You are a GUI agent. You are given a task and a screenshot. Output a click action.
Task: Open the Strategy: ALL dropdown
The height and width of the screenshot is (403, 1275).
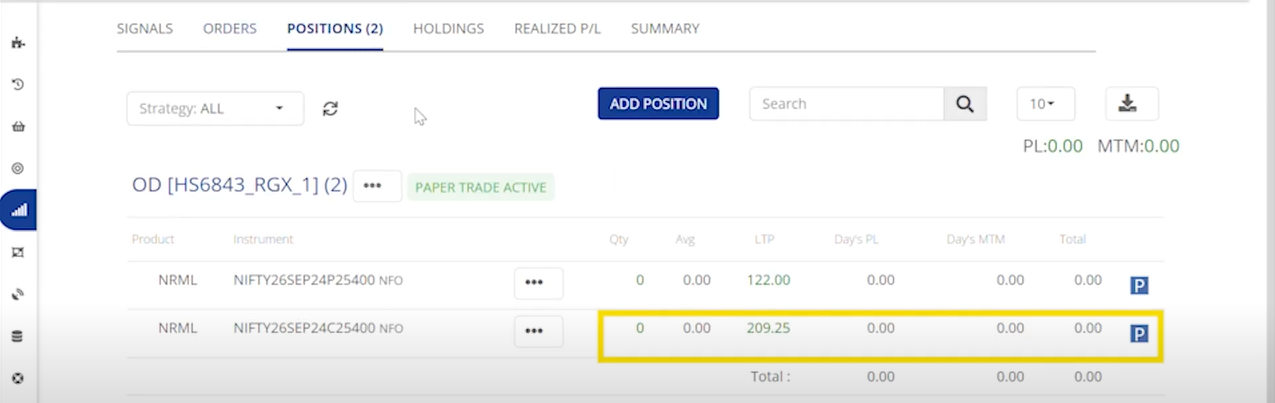[x=215, y=108]
